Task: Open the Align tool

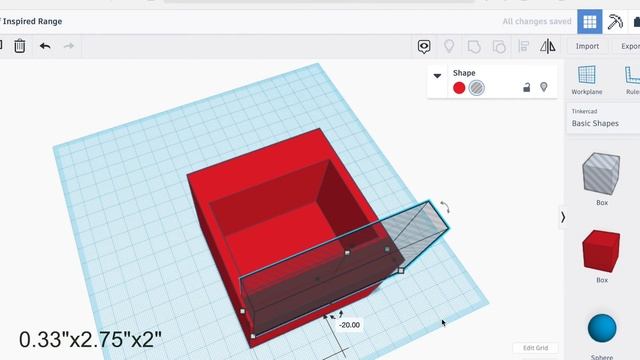Action: tap(524, 46)
